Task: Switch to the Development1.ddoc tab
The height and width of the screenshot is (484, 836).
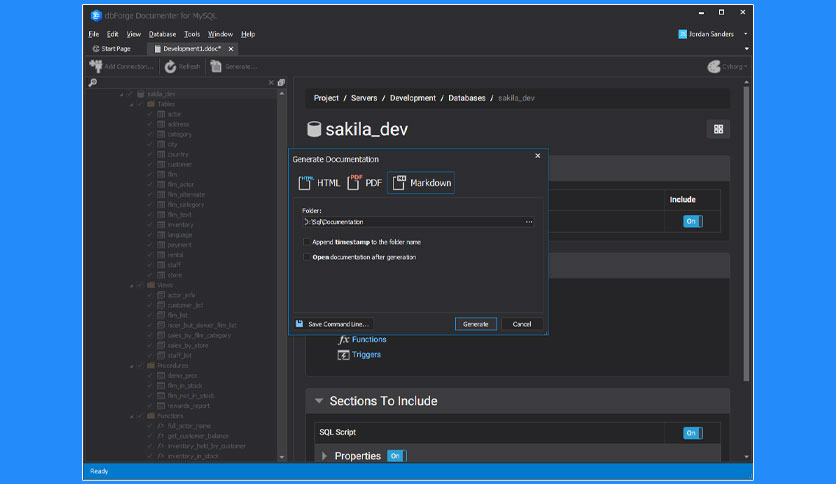Action: (x=190, y=49)
